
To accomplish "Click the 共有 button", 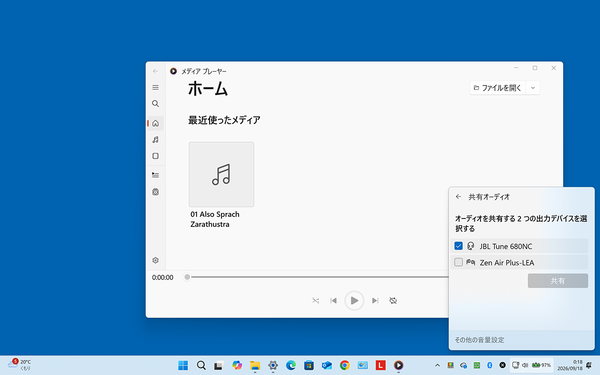I will pos(558,281).
